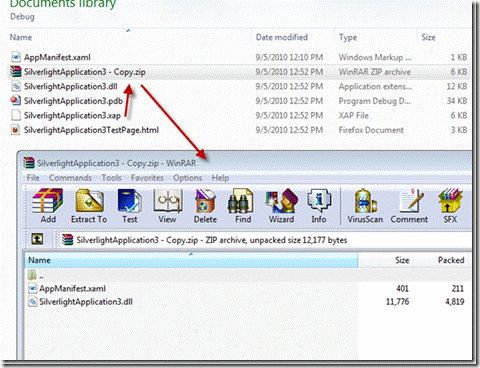Open the WinRAR Help menu
The height and width of the screenshot is (368, 480).
point(220,178)
